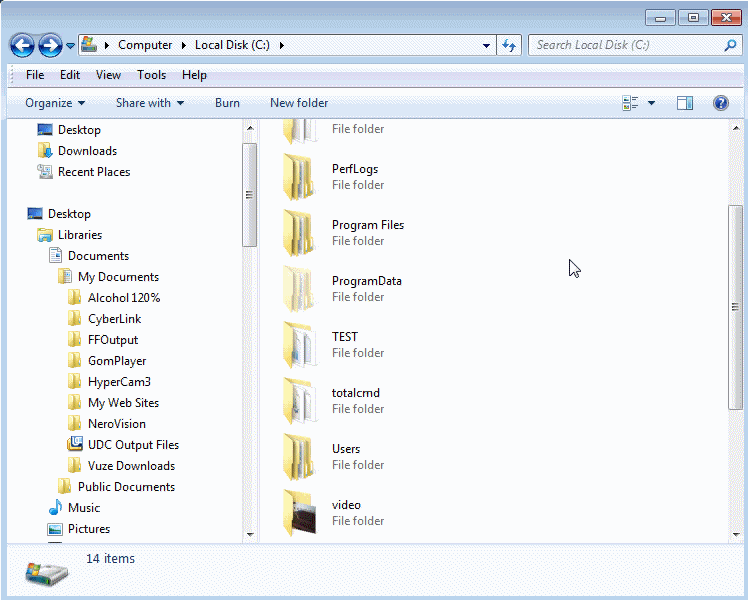Open the Help question mark icon

[x=720, y=103]
